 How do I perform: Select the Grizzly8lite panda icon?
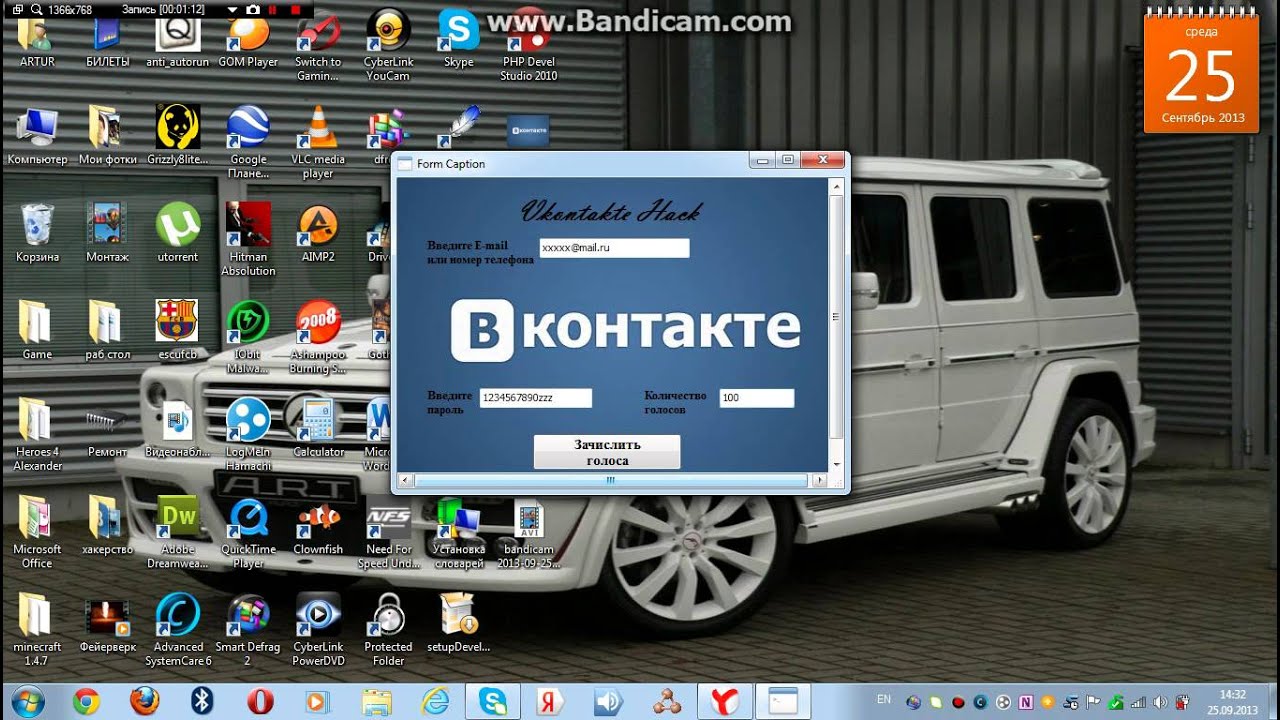(x=178, y=135)
